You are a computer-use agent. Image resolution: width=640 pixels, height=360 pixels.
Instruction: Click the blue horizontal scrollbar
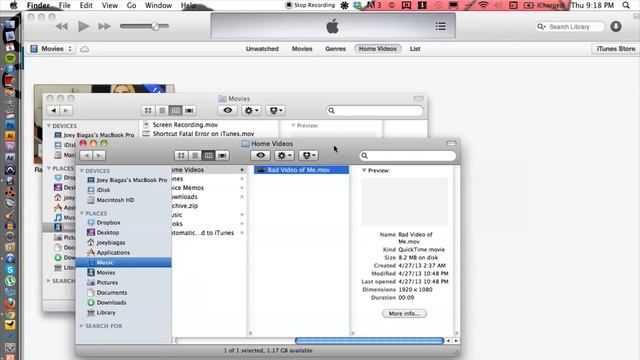369,340
